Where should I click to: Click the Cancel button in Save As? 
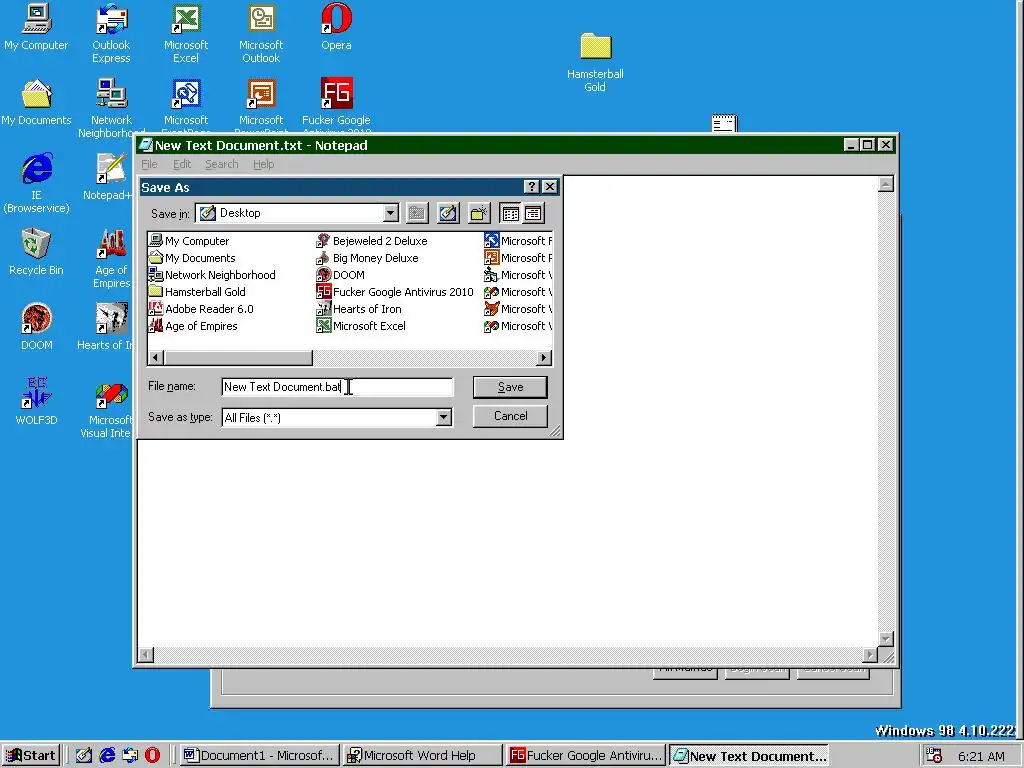(510, 416)
